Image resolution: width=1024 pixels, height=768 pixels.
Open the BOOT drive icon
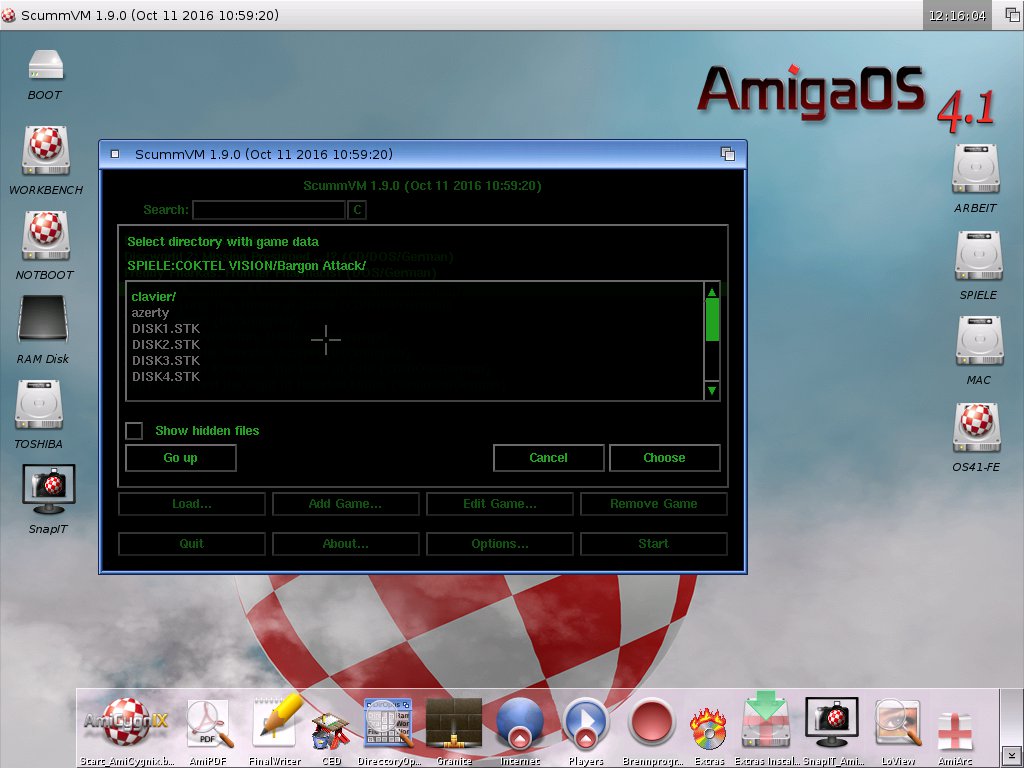pos(46,66)
